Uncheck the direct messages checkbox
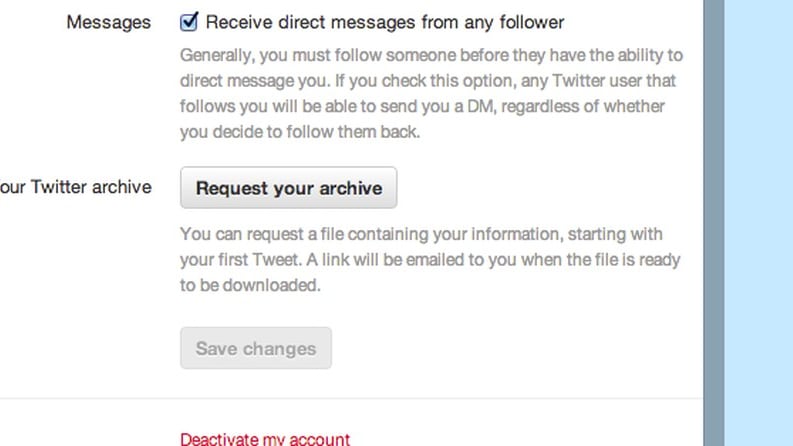This screenshot has width=793, height=446. point(189,22)
